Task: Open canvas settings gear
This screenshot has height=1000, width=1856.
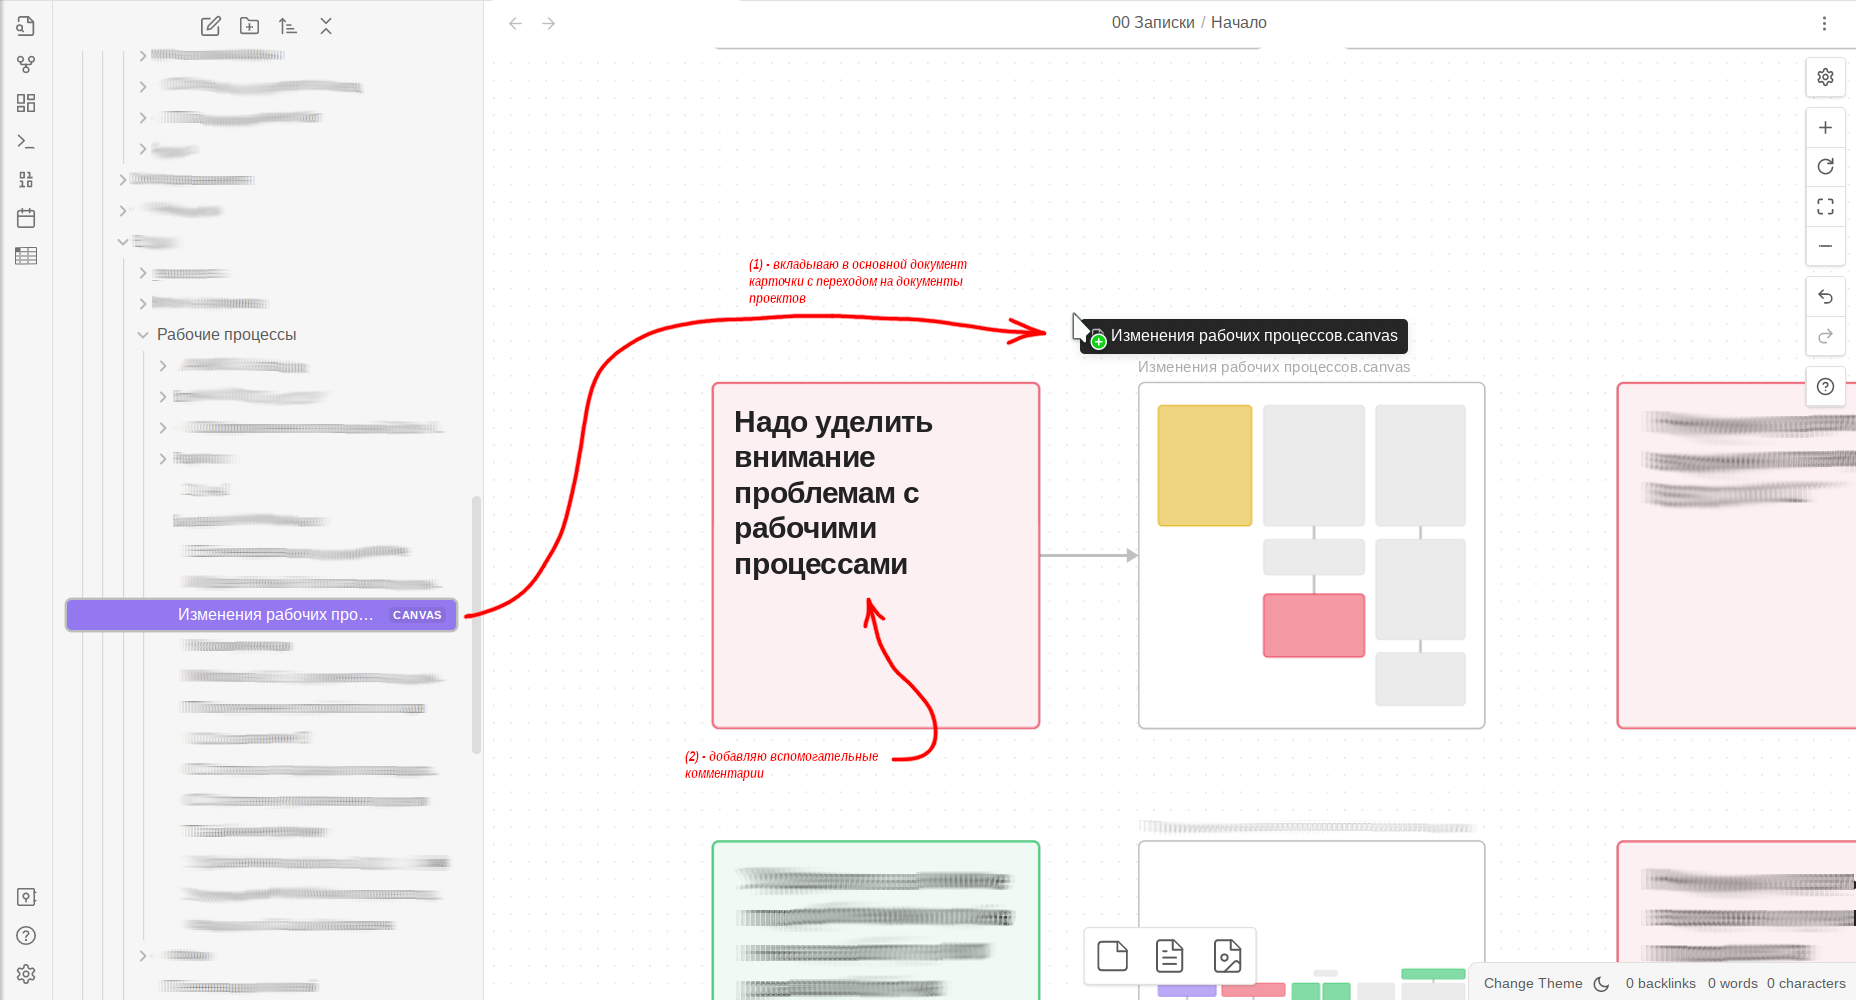Action: click(1825, 77)
